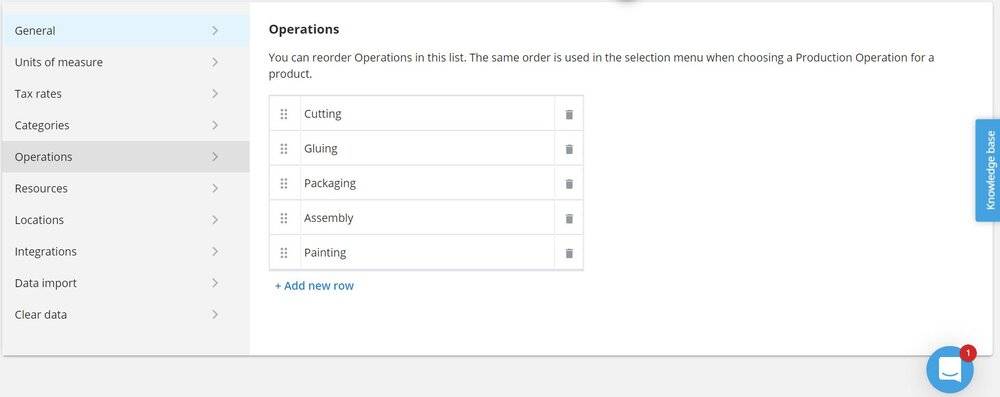
Task: Click trash icon next to Packaging
Action: tap(569, 184)
